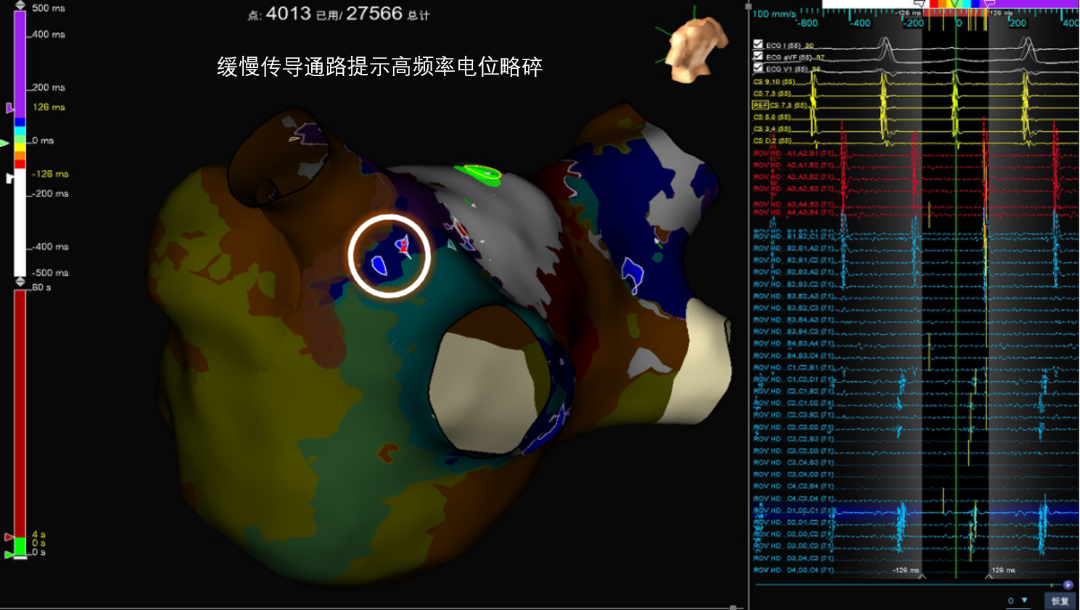Uncheck the ECG V1 channel checkbox
This screenshot has height=610, width=1080.
pyautogui.click(x=758, y=68)
